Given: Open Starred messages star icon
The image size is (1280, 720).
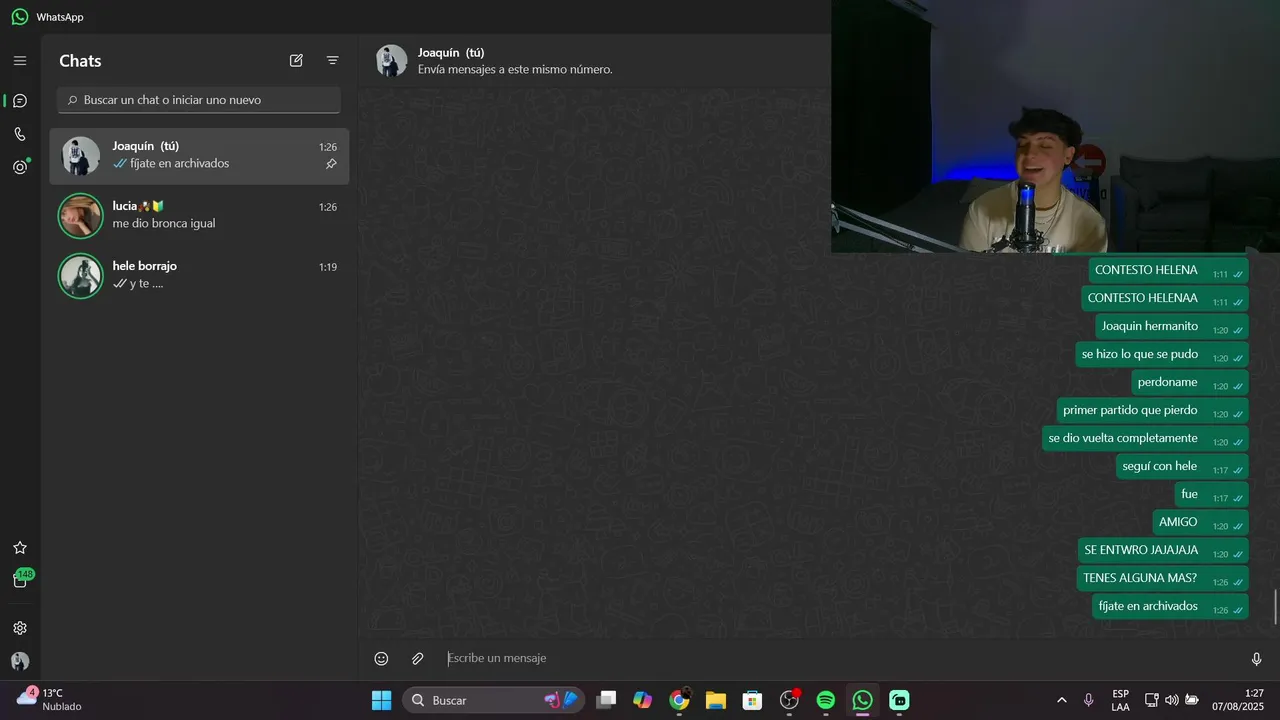Looking at the screenshot, I should click(20, 548).
